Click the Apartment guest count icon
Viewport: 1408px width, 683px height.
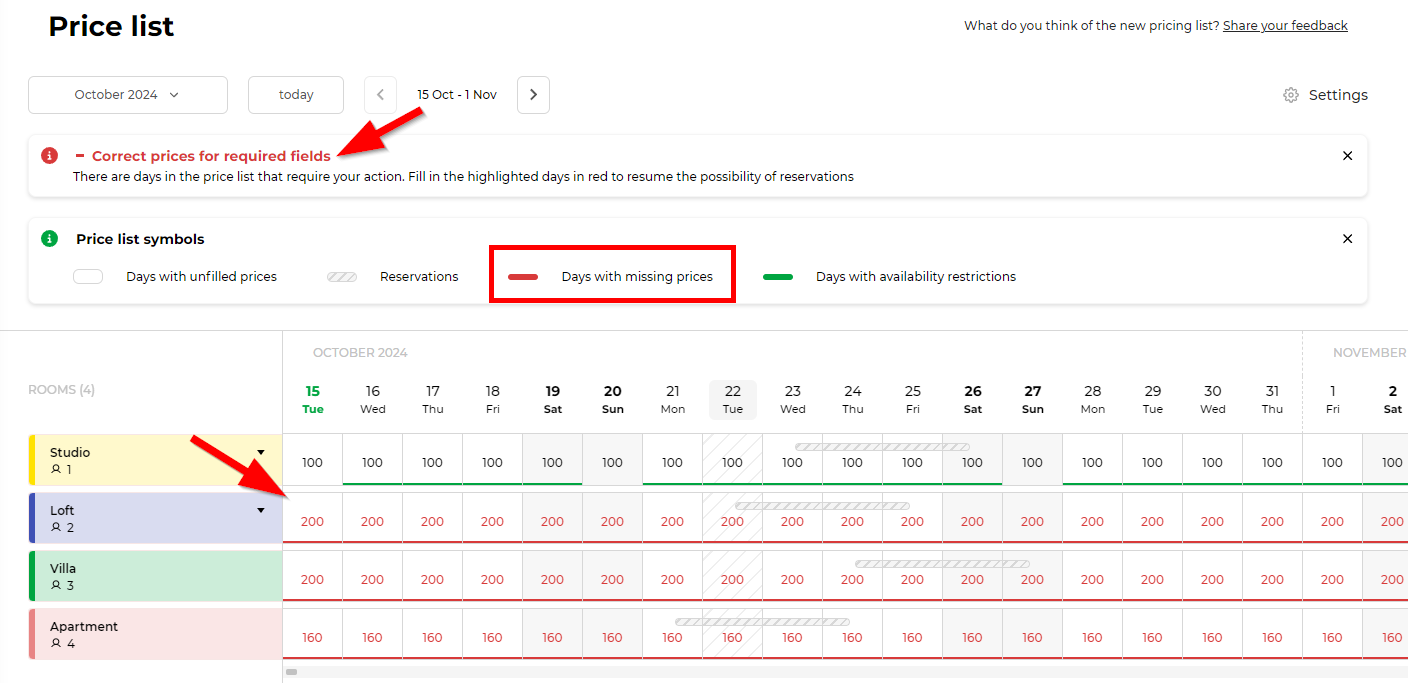(x=56, y=643)
